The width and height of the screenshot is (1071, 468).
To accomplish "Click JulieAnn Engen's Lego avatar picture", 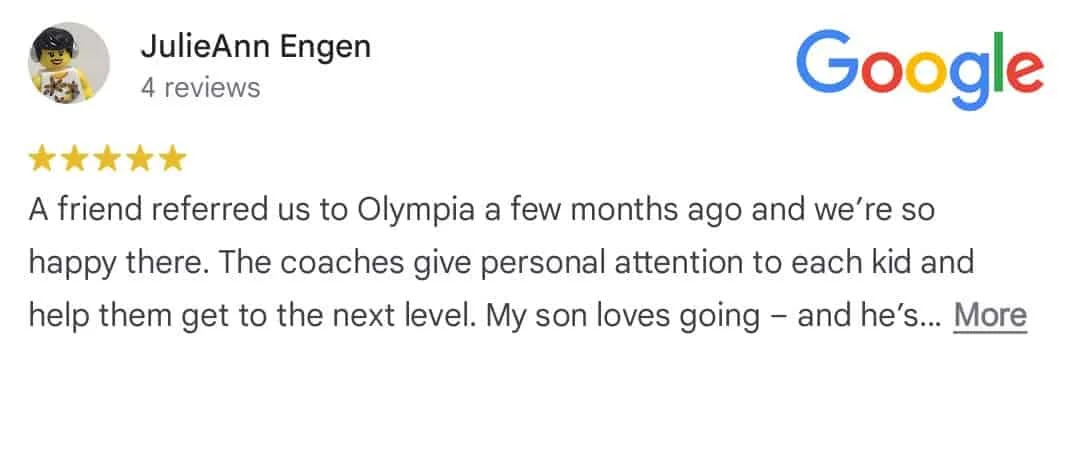I will point(68,63).
